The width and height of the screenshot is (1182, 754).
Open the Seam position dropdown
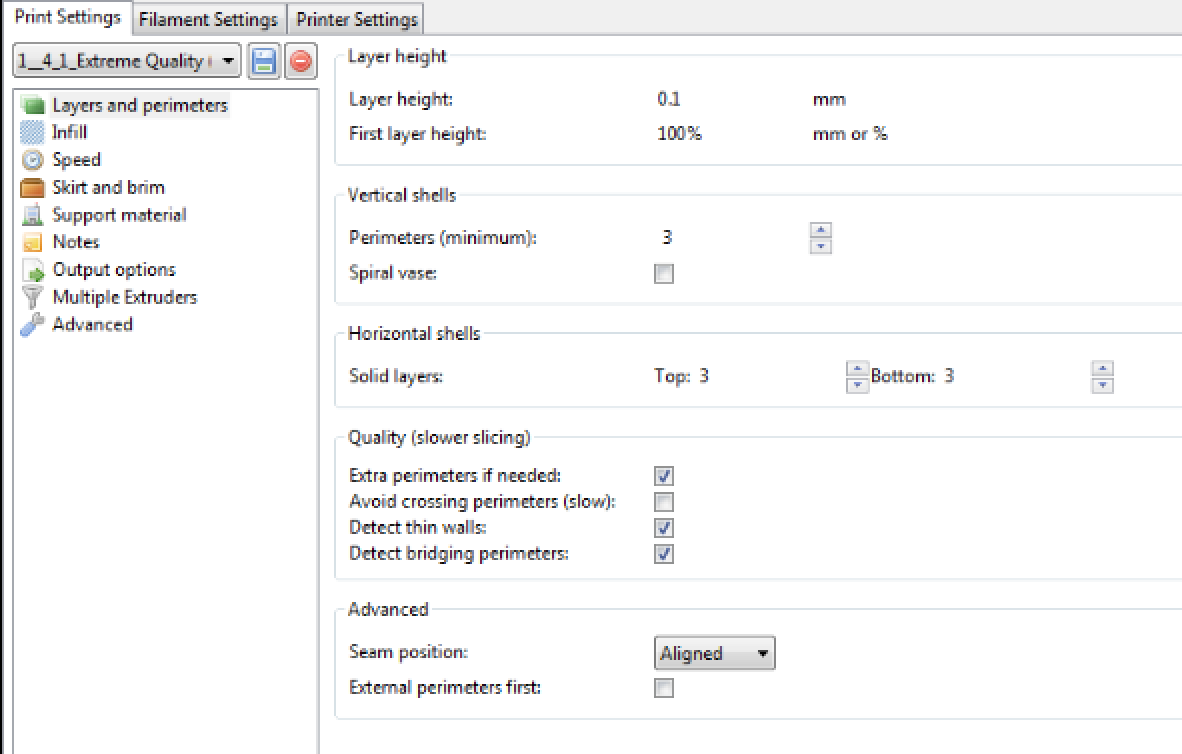coord(714,654)
